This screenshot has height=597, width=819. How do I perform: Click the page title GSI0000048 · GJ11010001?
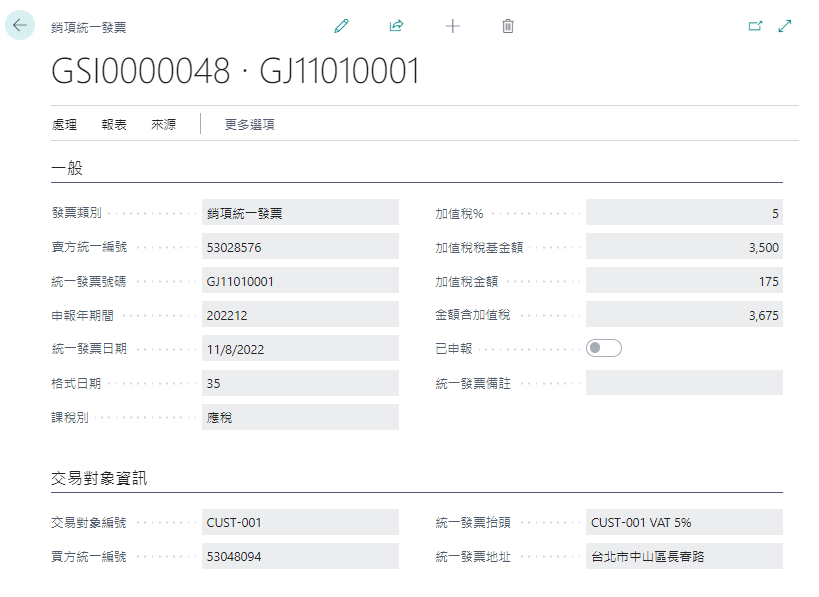pyautogui.click(x=236, y=71)
